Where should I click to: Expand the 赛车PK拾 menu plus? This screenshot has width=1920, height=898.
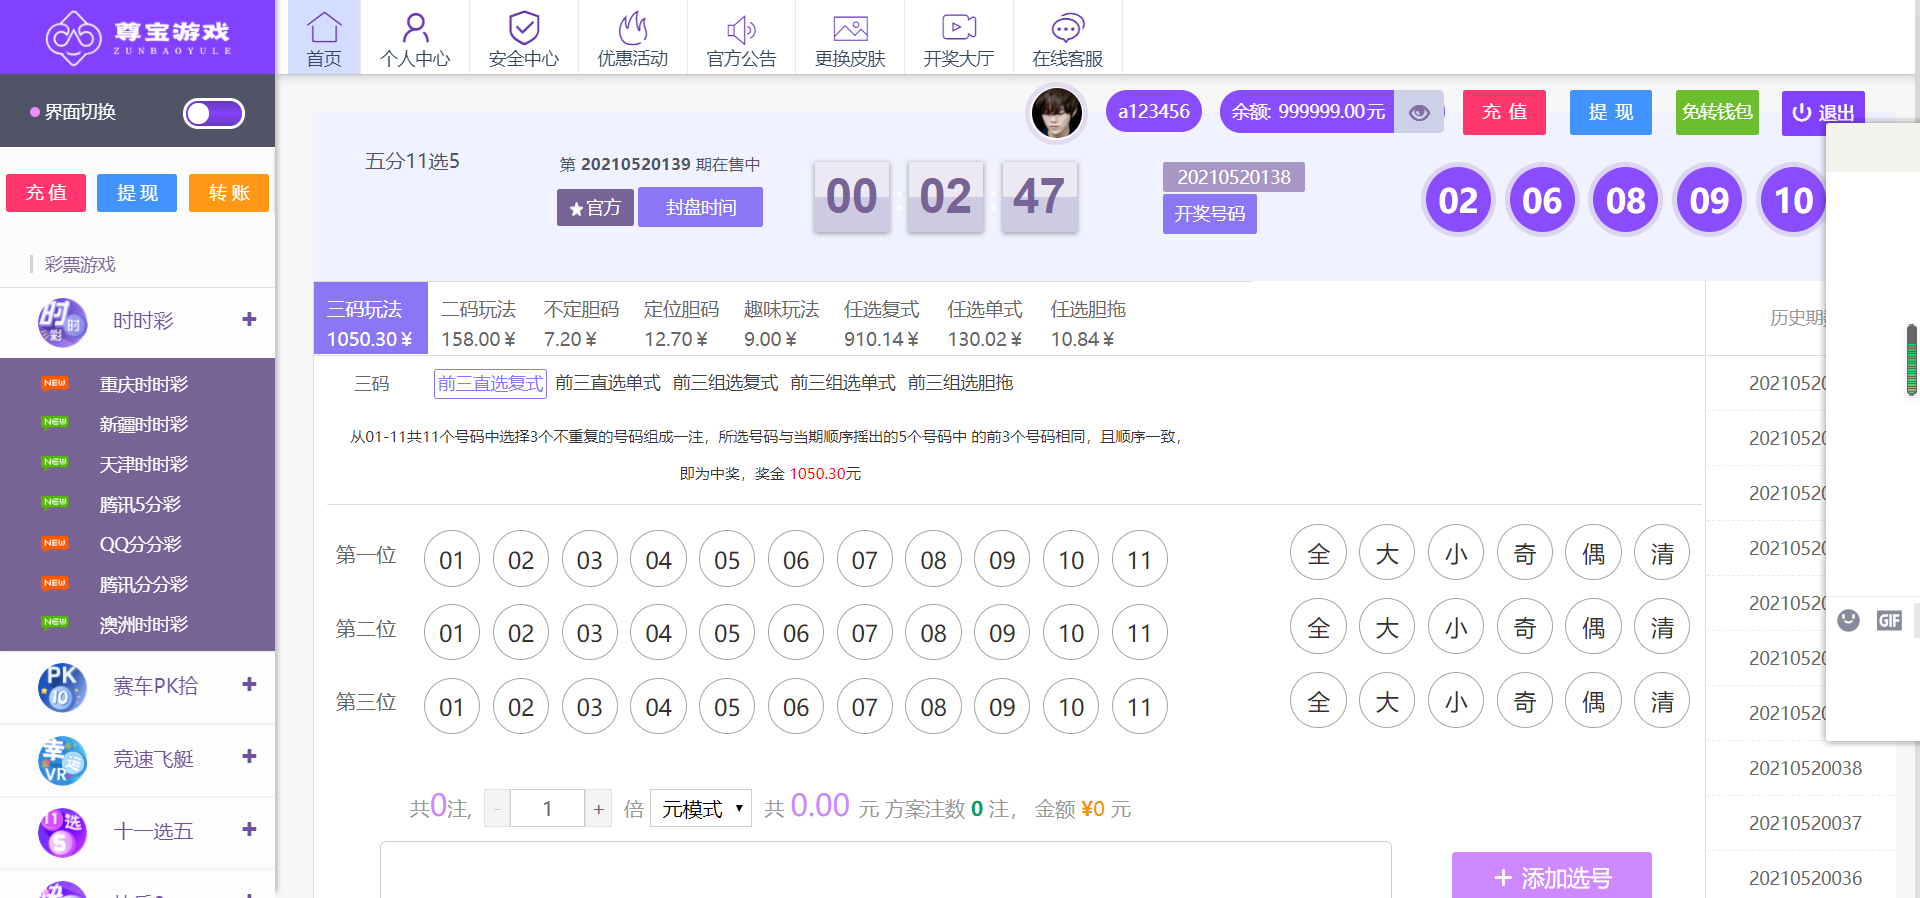(249, 684)
